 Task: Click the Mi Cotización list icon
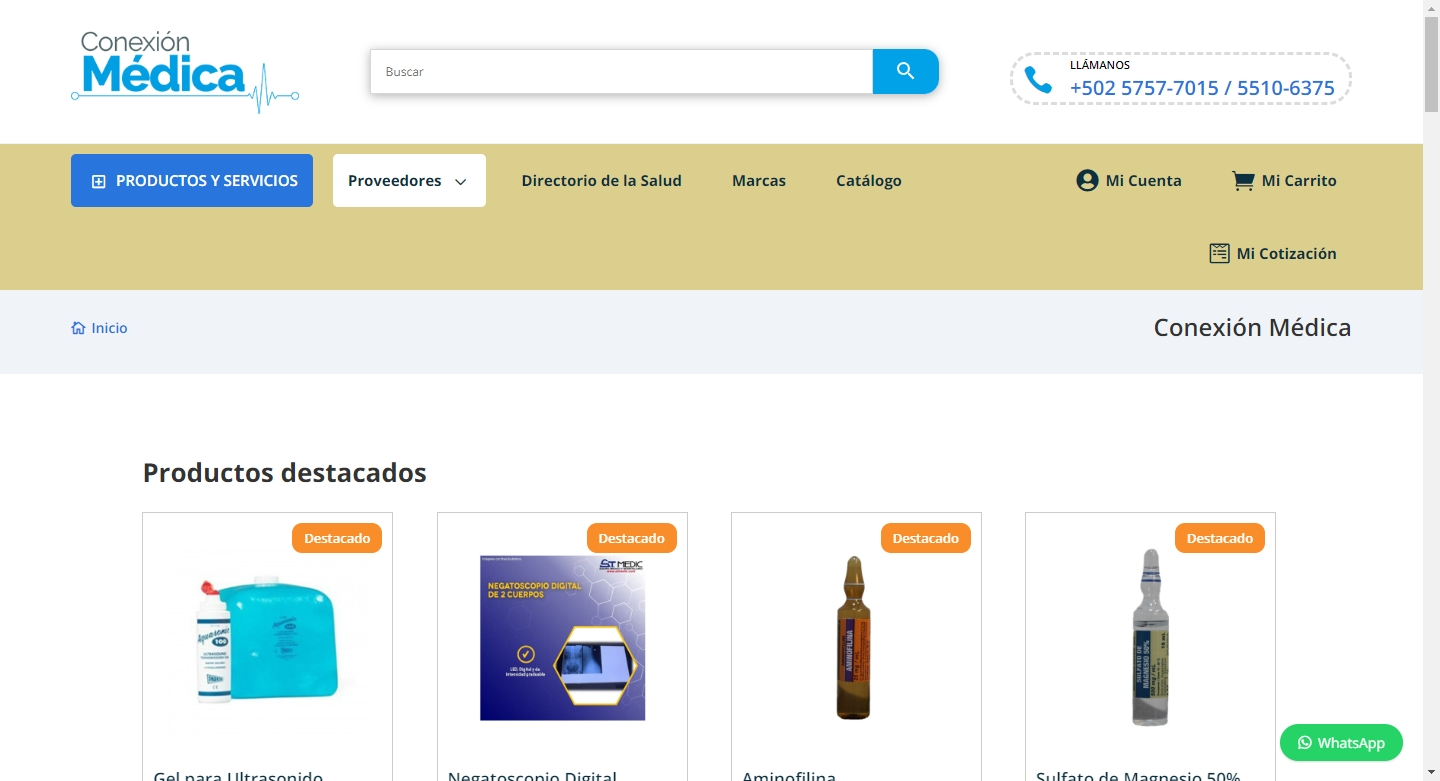click(1219, 253)
